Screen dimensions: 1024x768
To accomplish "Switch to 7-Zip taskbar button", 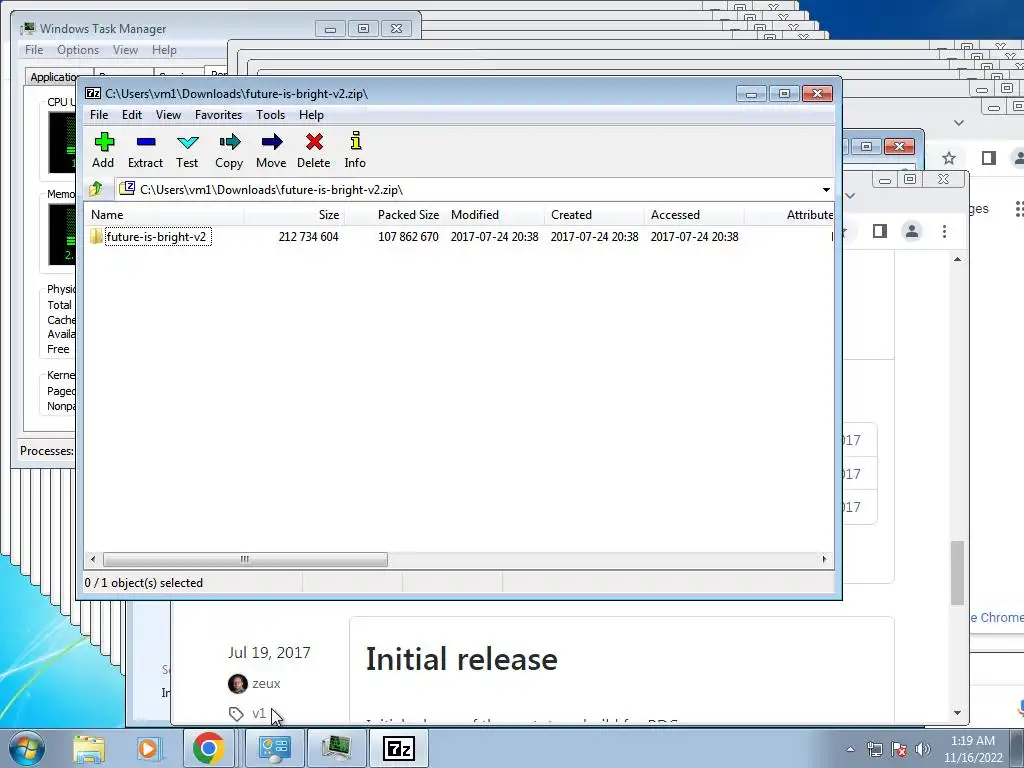I will click(398, 748).
